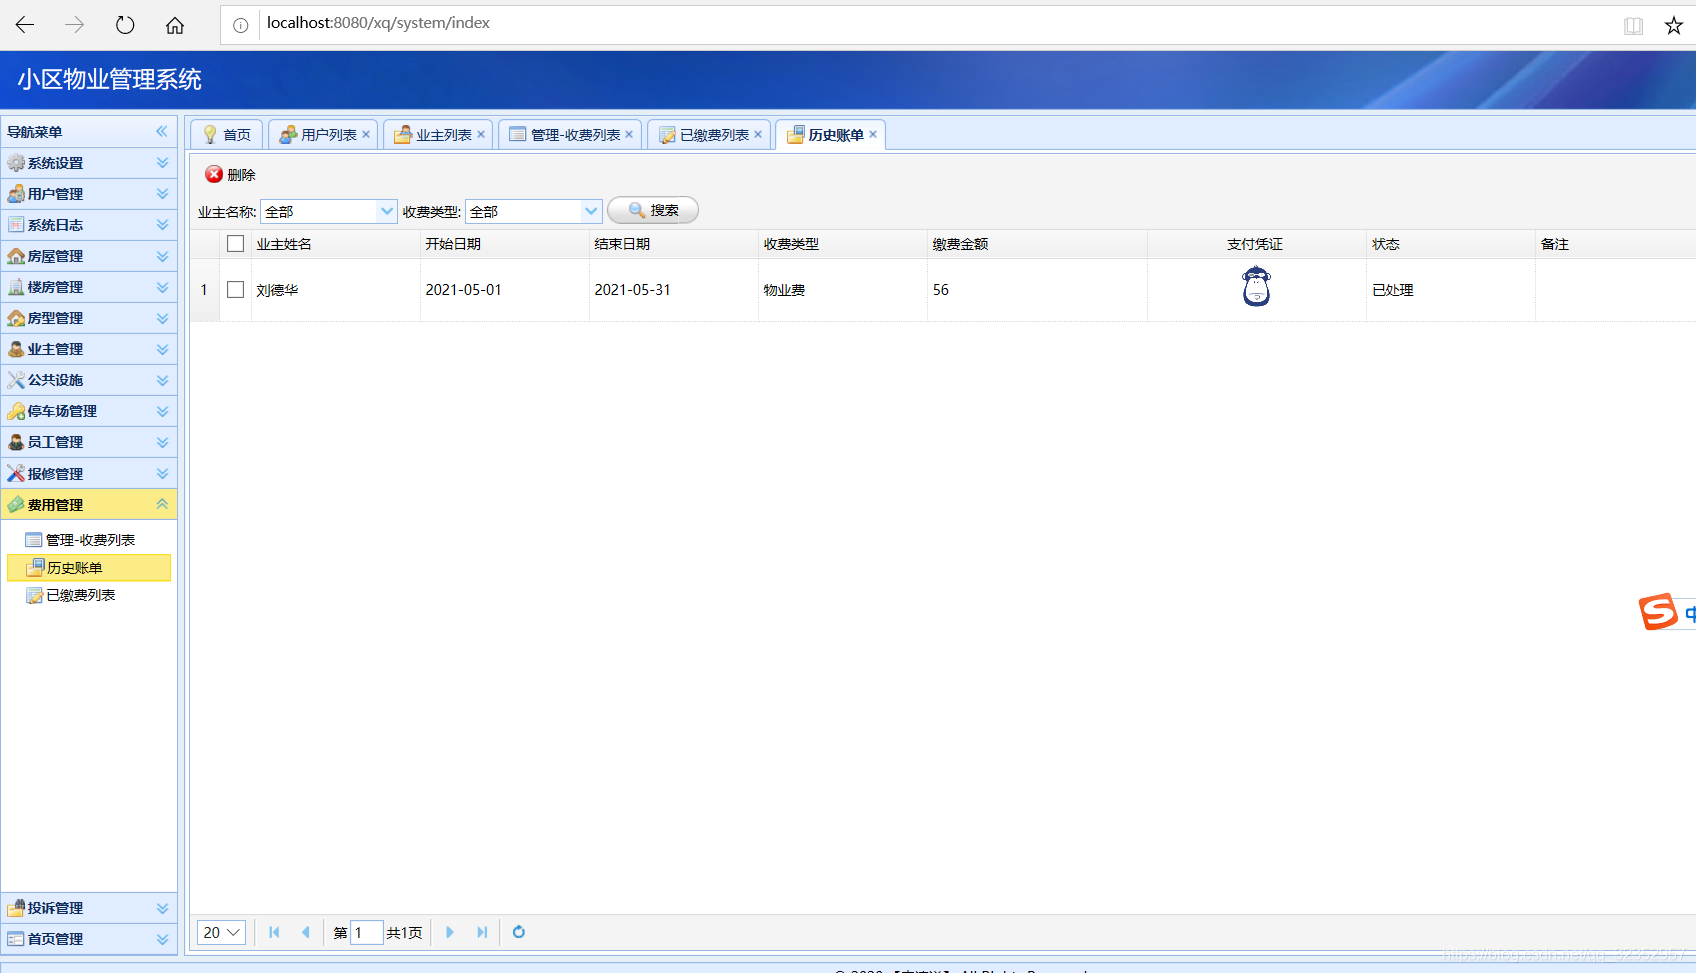
Task: Click the 删除 delete button
Action: [x=231, y=174]
